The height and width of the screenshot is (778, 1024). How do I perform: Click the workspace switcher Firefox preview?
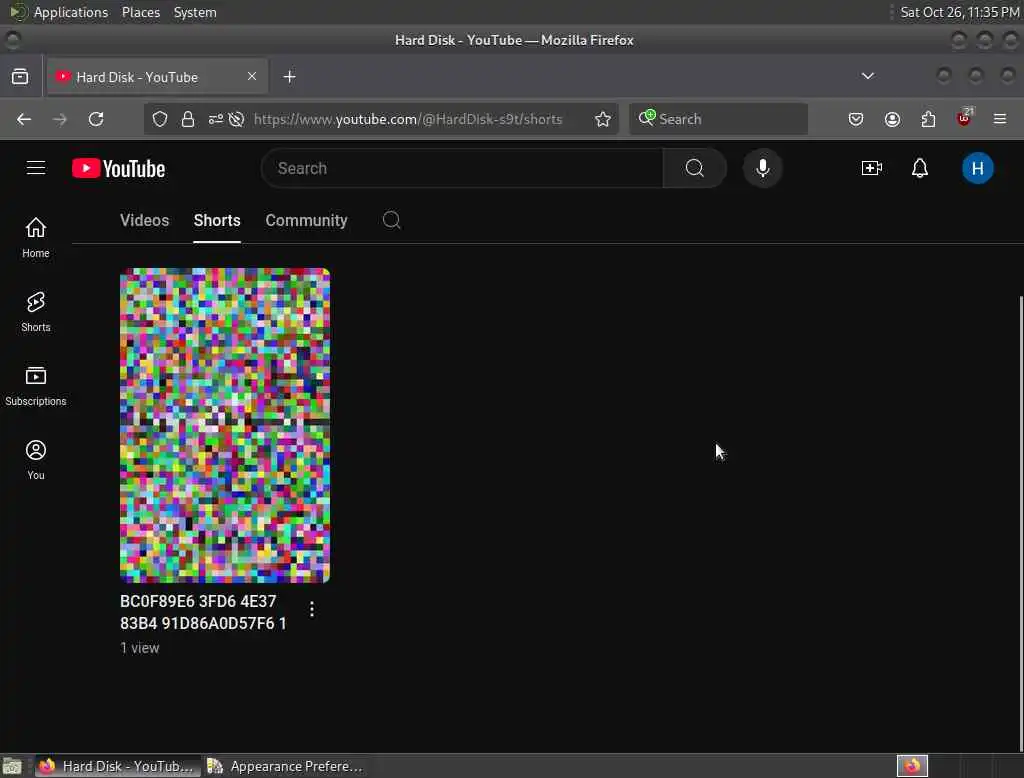point(912,766)
